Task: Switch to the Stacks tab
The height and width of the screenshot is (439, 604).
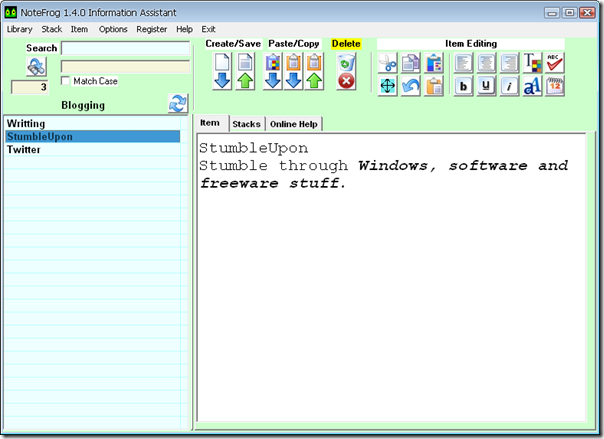Action: tap(247, 124)
